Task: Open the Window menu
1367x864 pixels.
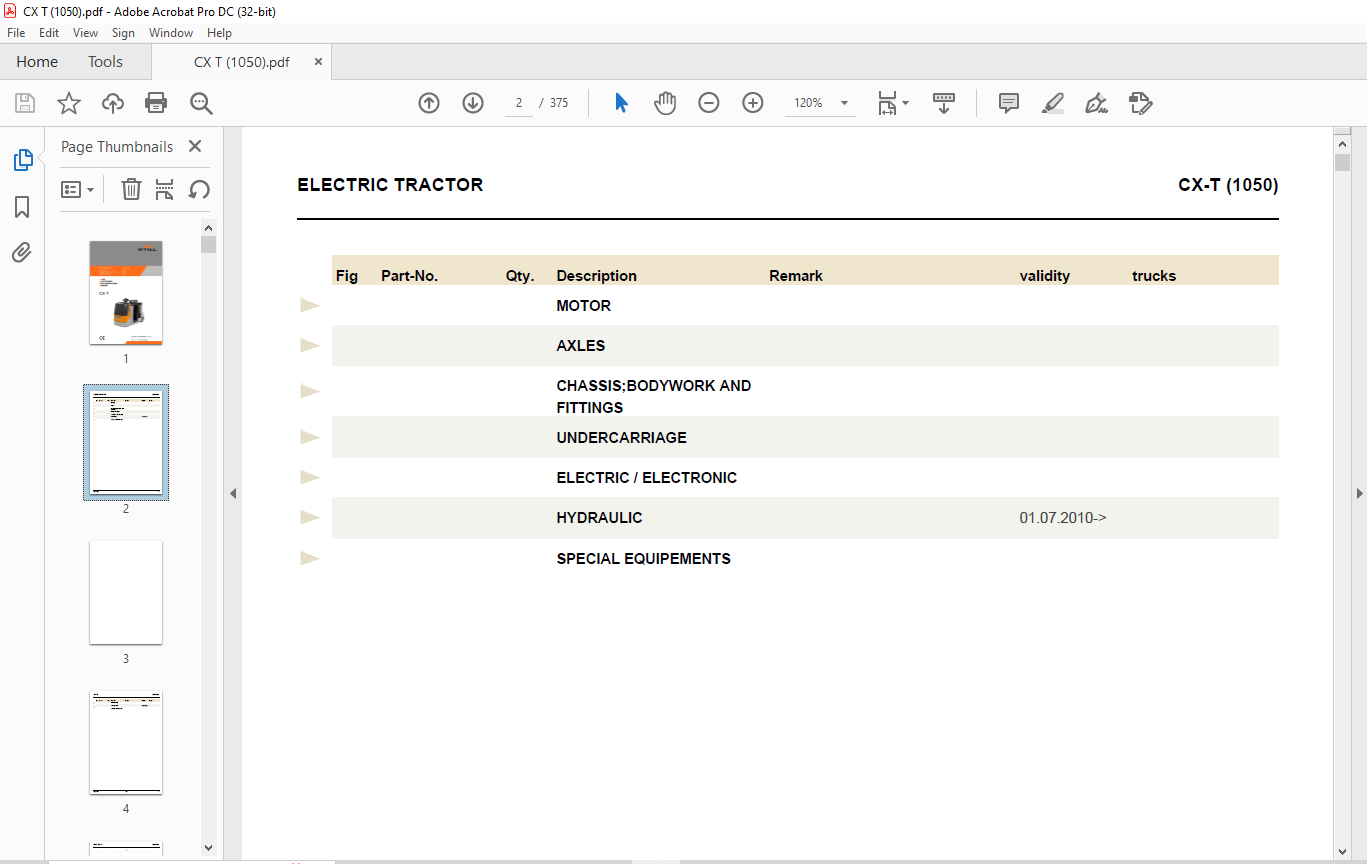Action: (171, 33)
